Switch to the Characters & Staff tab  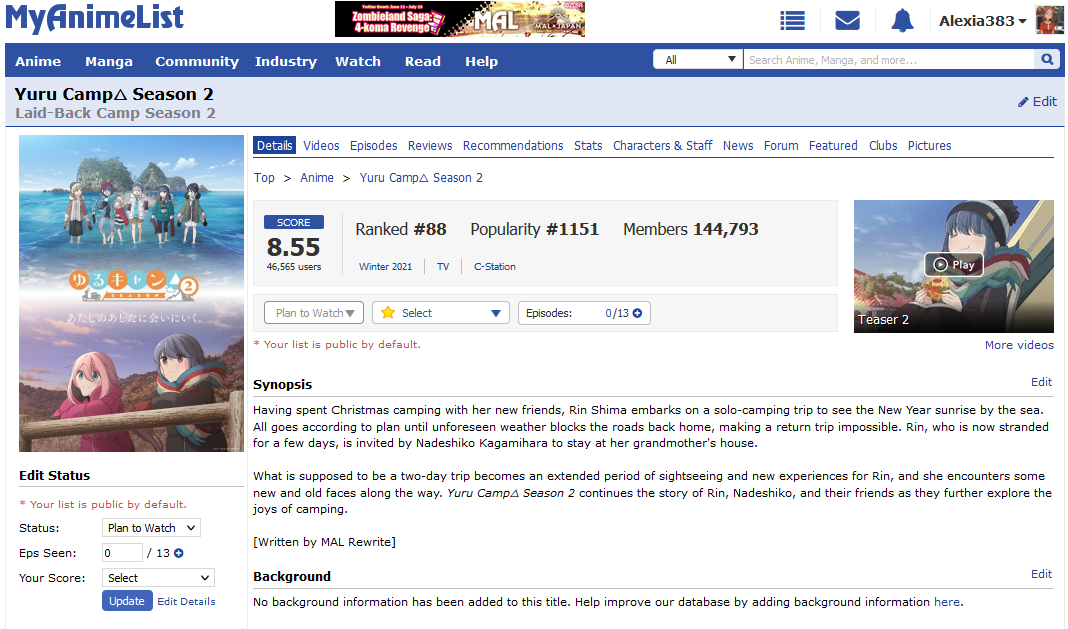[662, 145]
